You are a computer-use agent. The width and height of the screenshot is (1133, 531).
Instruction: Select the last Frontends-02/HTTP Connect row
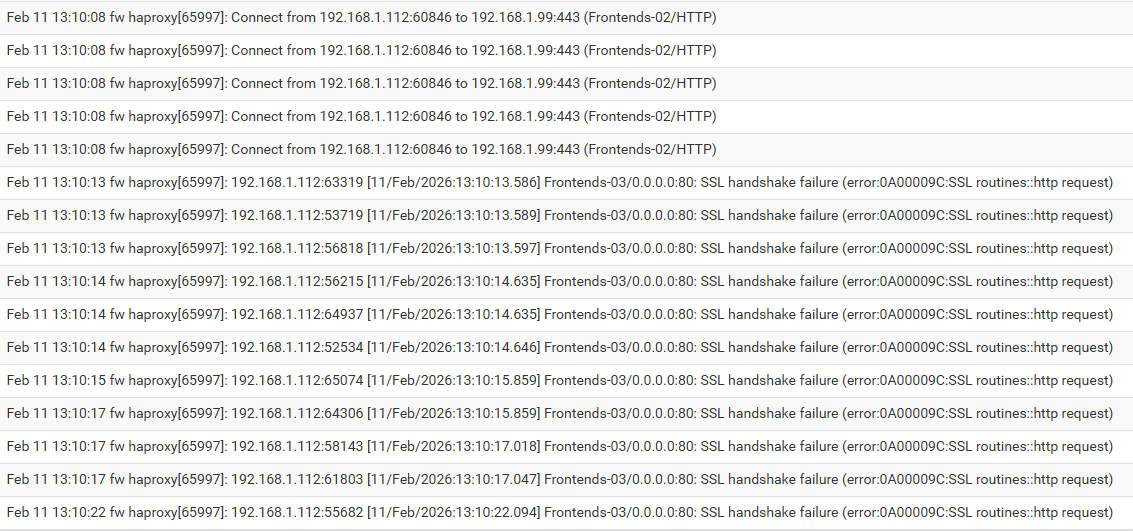[361, 149]
